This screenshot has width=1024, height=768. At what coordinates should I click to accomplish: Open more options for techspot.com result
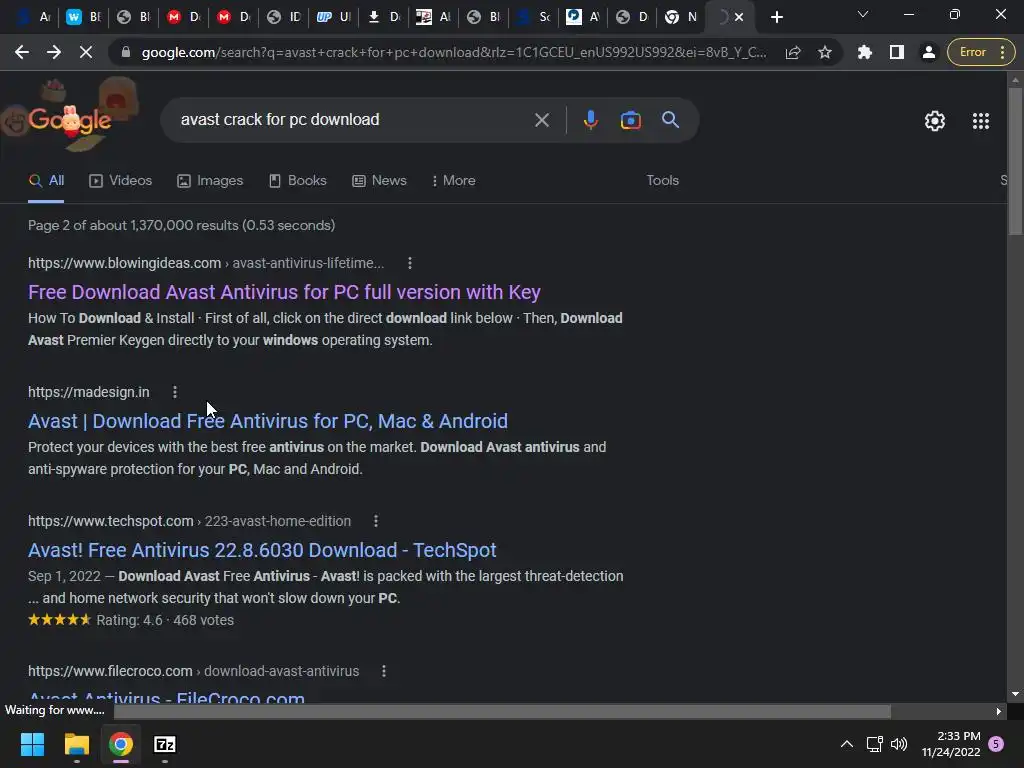(x=376, y=521)
